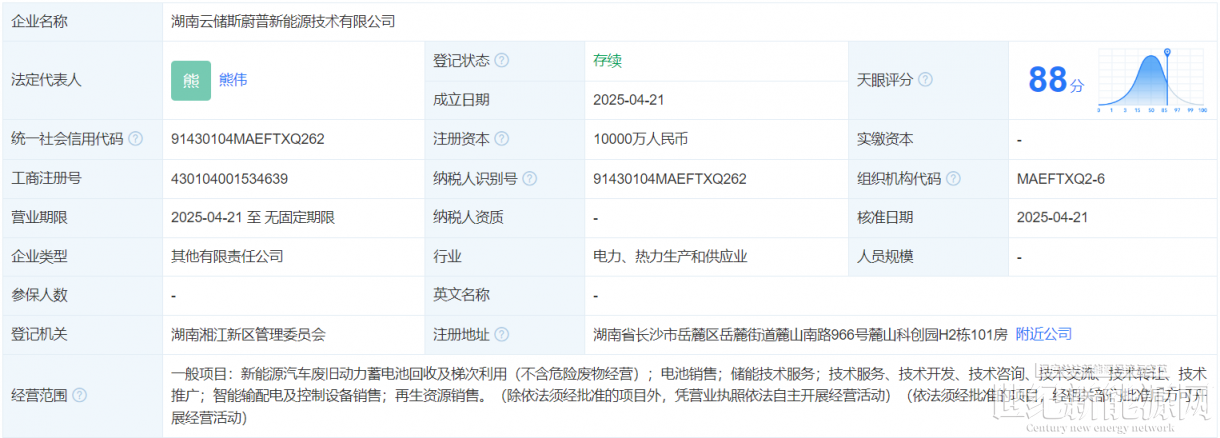Click the 成立日期 label cell

pyautogui.click(x=505, y=100)
